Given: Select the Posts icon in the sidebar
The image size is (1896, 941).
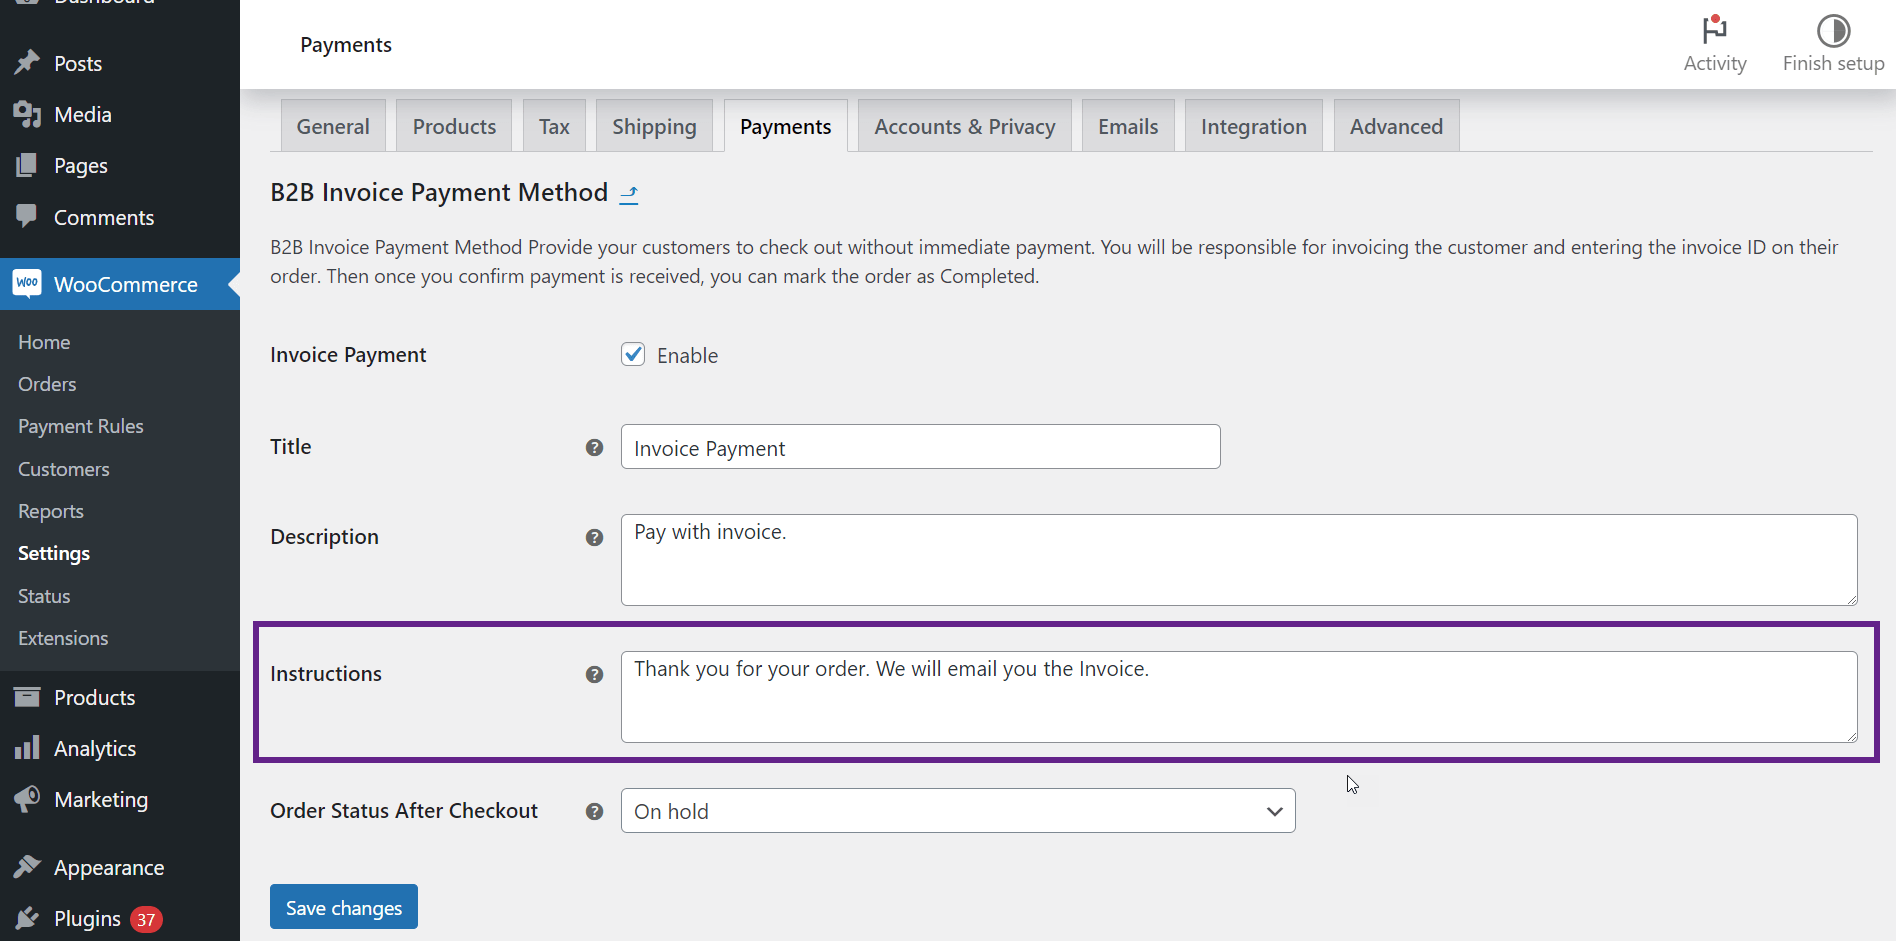Looking at the screenshot, I should point(27,62).
